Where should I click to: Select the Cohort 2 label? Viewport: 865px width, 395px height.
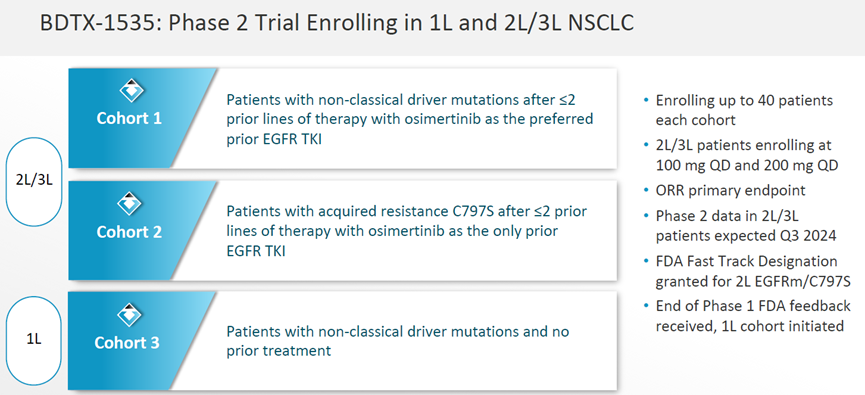pos(129,232)
